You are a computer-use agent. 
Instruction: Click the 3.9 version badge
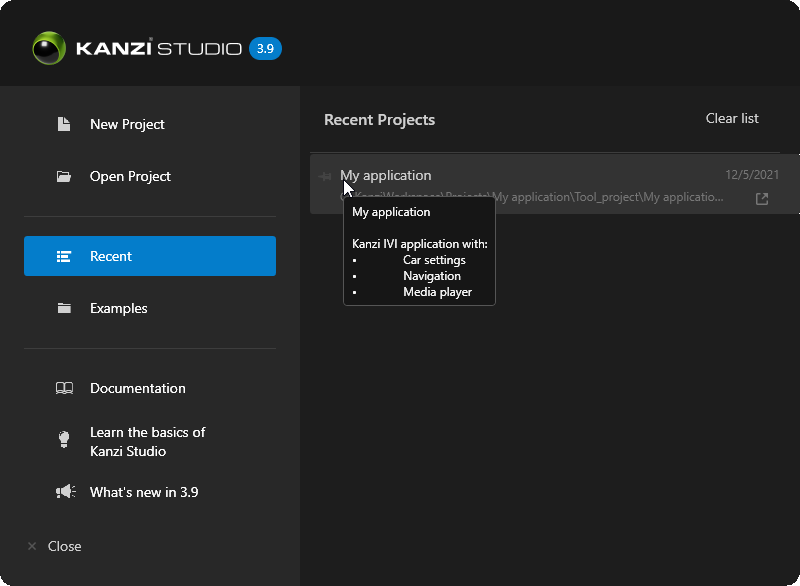[x=265, y=48]
